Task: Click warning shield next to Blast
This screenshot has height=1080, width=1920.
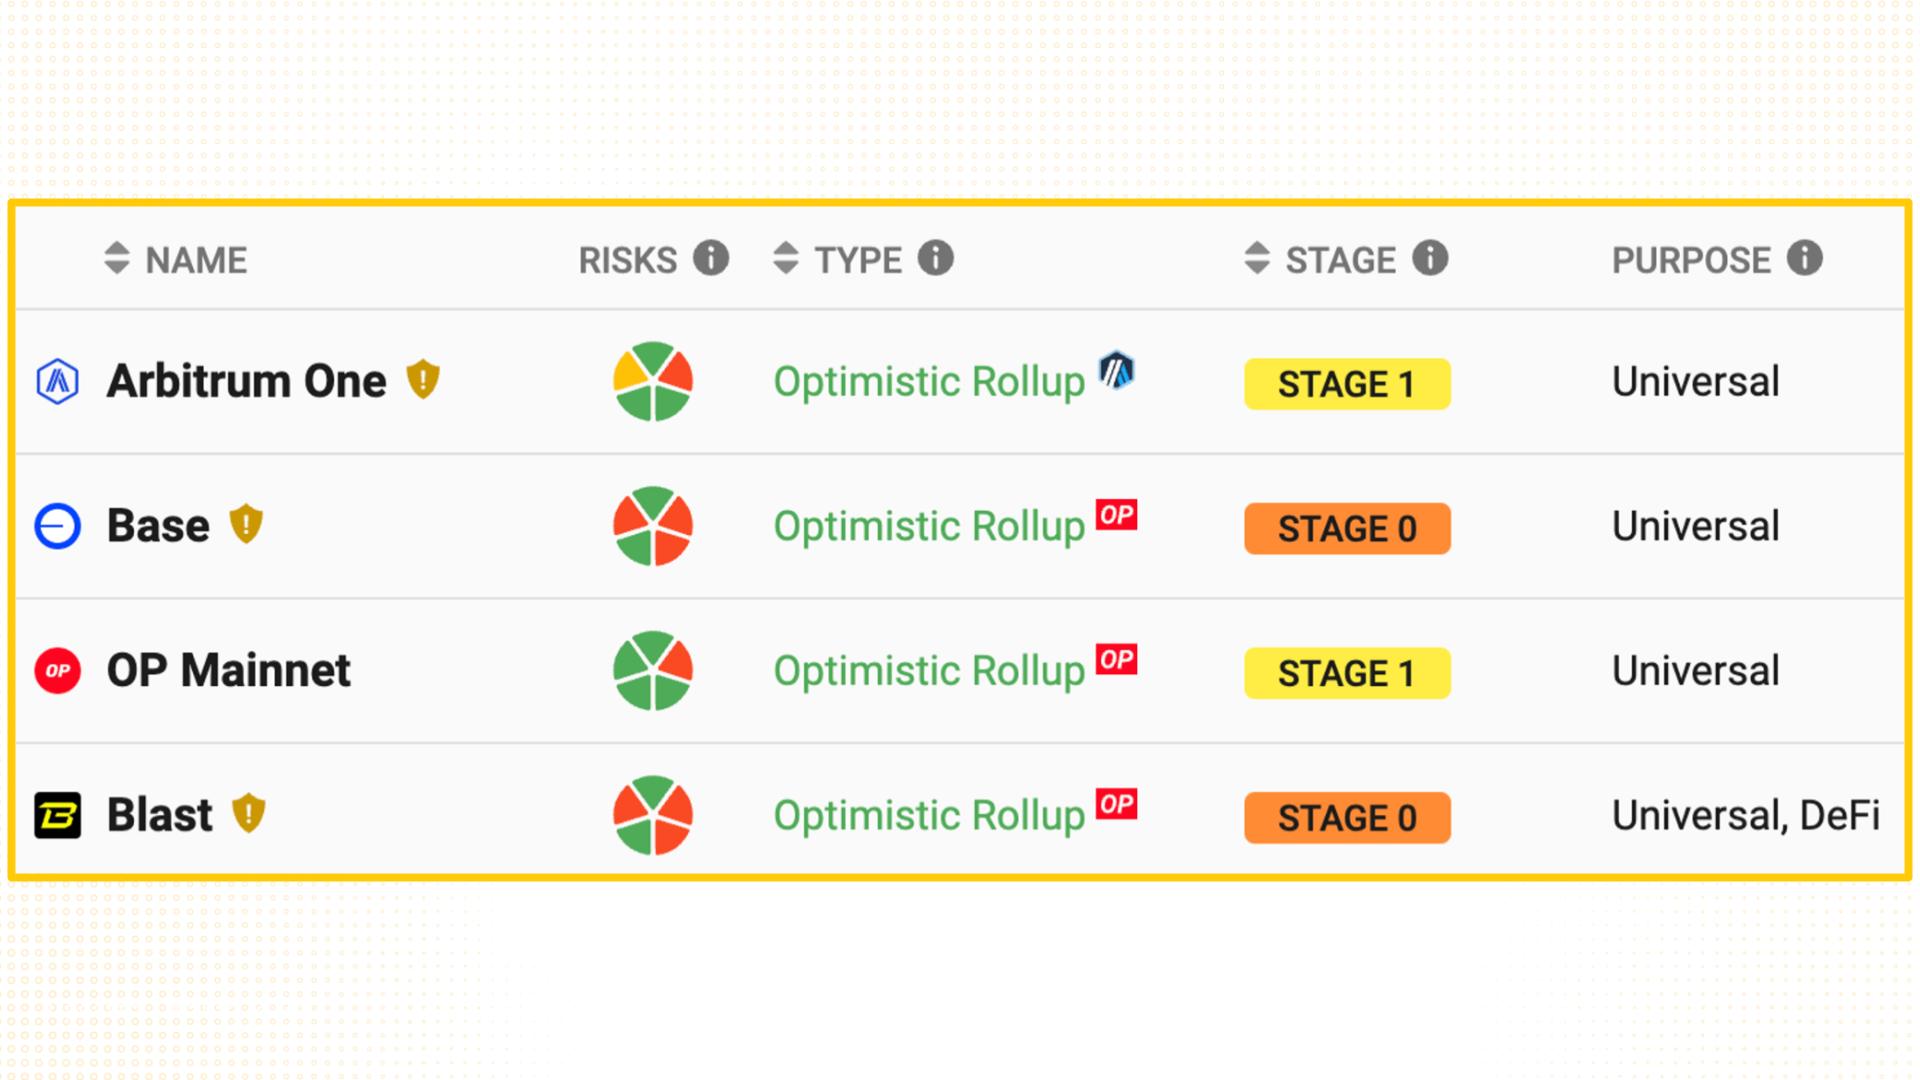Action: click(x=248, y=813)
